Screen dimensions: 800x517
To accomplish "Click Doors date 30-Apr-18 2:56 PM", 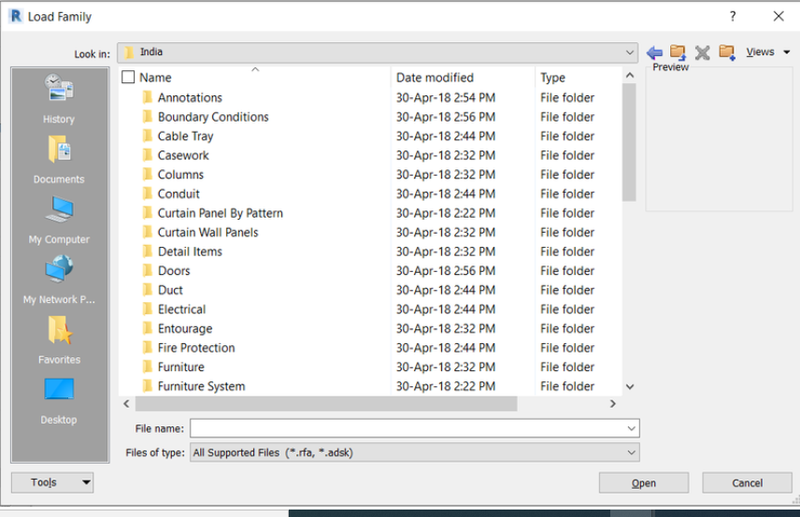I will coord(445,270).
